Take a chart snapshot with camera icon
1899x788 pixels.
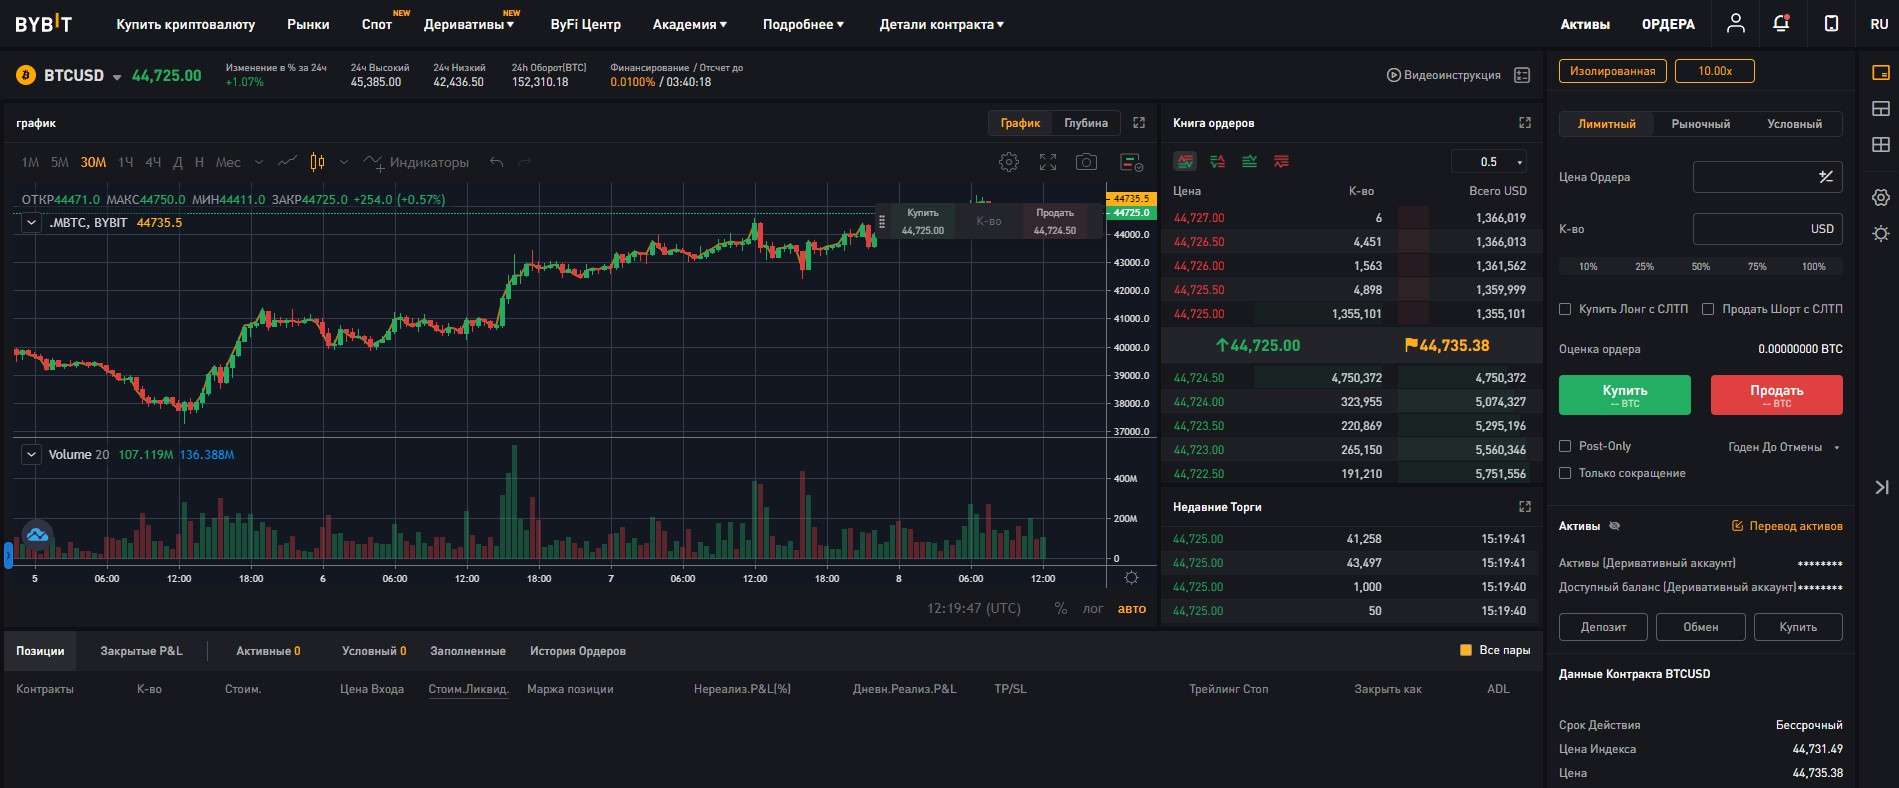[1086, 162]
